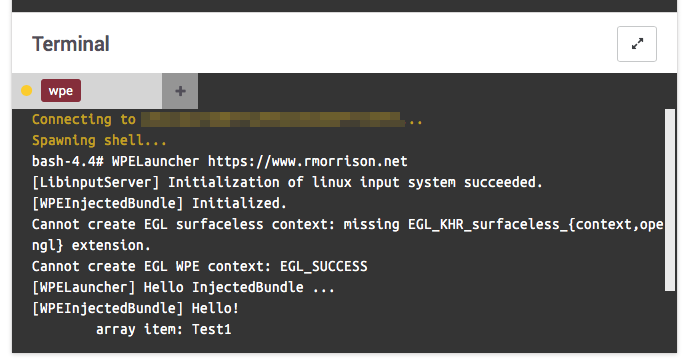Click the 'array item: Test1' output
Screen dimensions: 690x364
click(163, 329)
